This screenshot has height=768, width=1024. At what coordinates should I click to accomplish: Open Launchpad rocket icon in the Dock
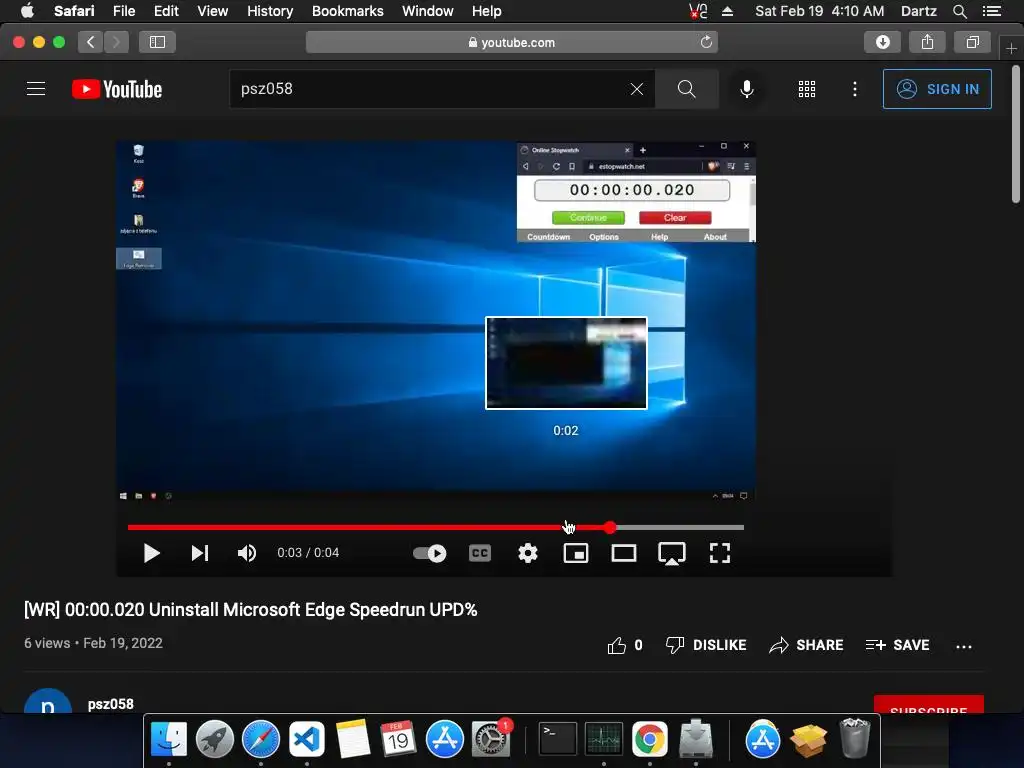[214, 739]
